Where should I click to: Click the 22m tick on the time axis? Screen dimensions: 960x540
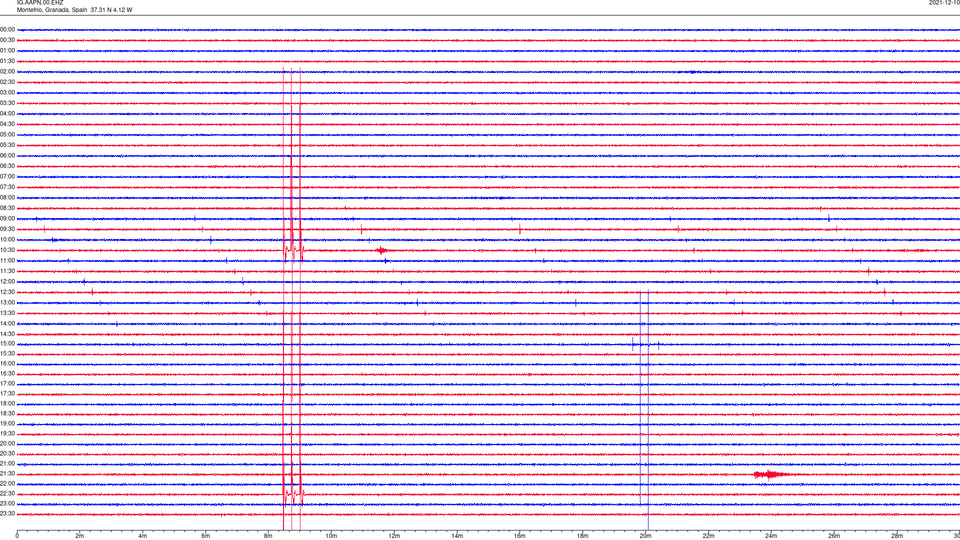coord(708,536)
